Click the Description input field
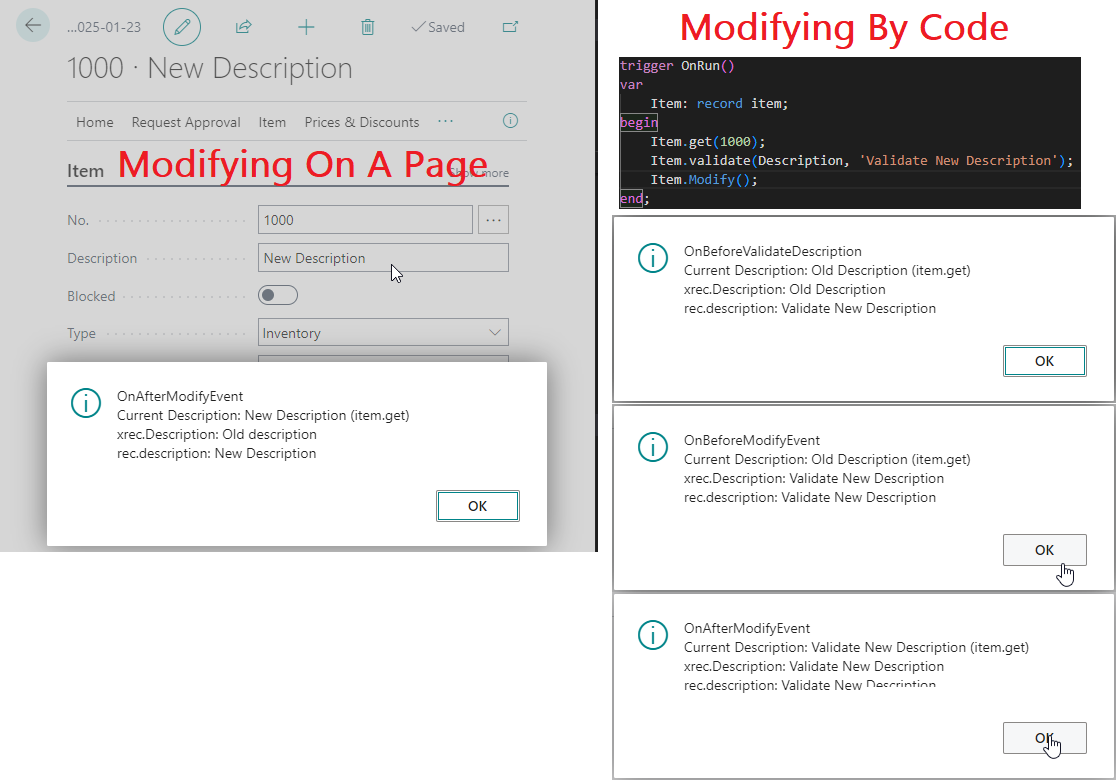Image resolution: width=1117 pixels, height=781 pixels. [x=383, y=257]
